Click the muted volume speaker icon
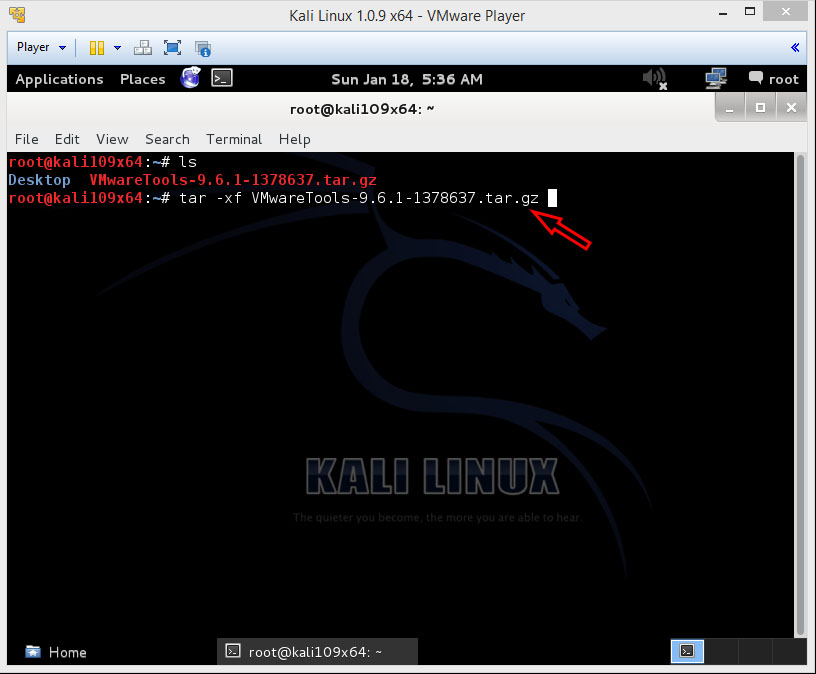The height and width of the screenshot is (674, 816). [x=654, y=78]
